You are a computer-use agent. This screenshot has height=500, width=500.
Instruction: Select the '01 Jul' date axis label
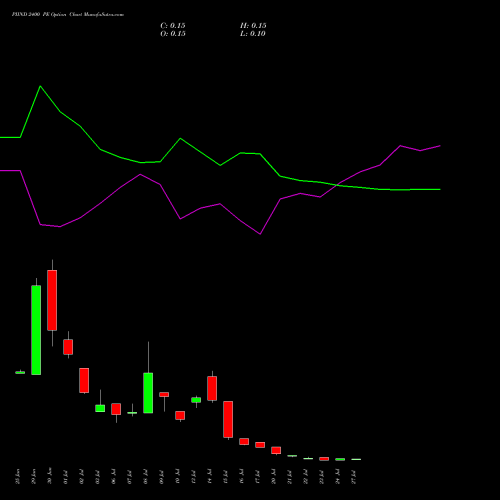[66, 477]
